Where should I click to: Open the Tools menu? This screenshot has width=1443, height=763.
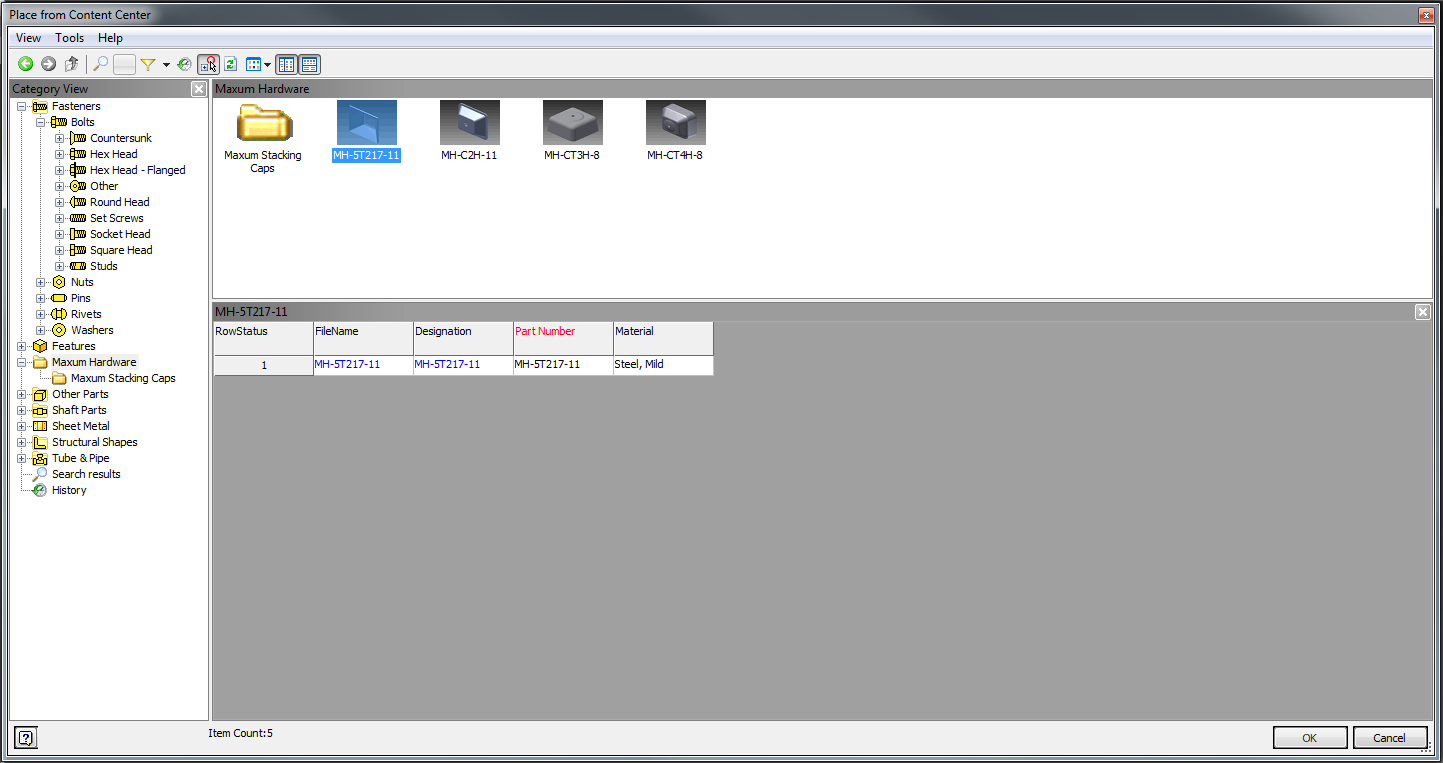[x=69, y=37]
